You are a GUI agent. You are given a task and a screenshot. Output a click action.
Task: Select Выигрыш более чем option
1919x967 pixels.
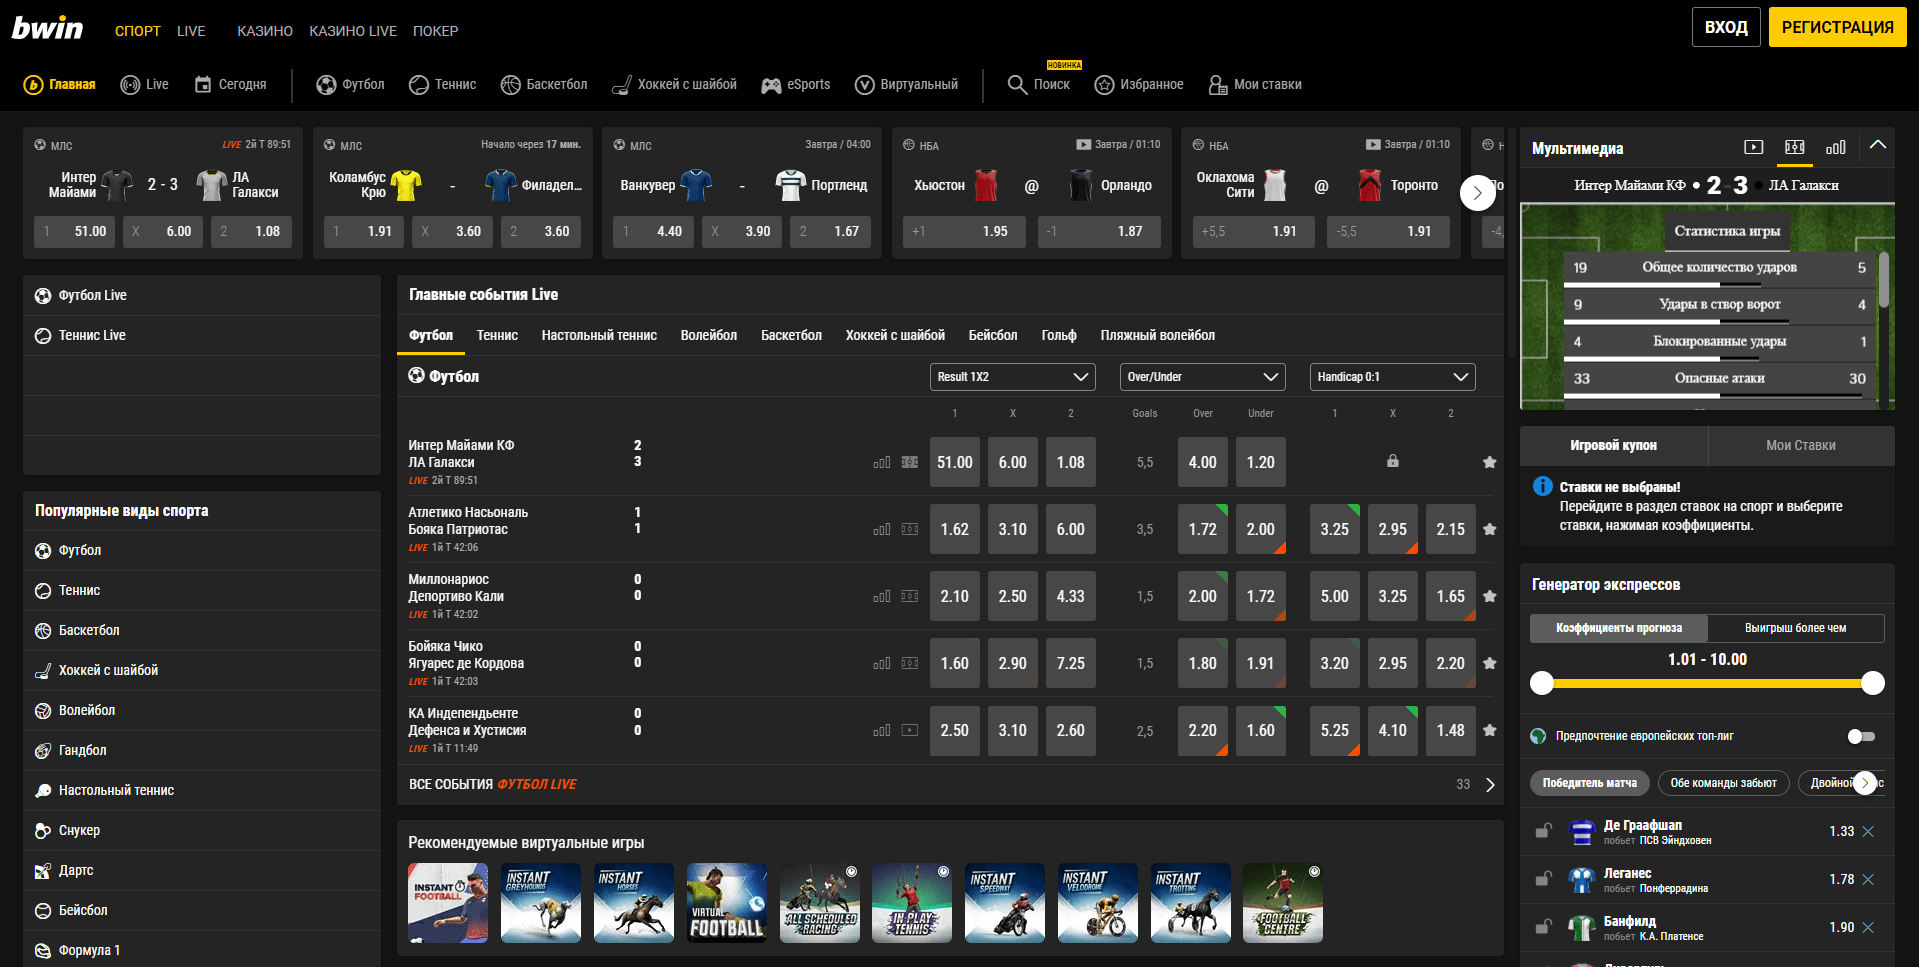coord(1795,628)
